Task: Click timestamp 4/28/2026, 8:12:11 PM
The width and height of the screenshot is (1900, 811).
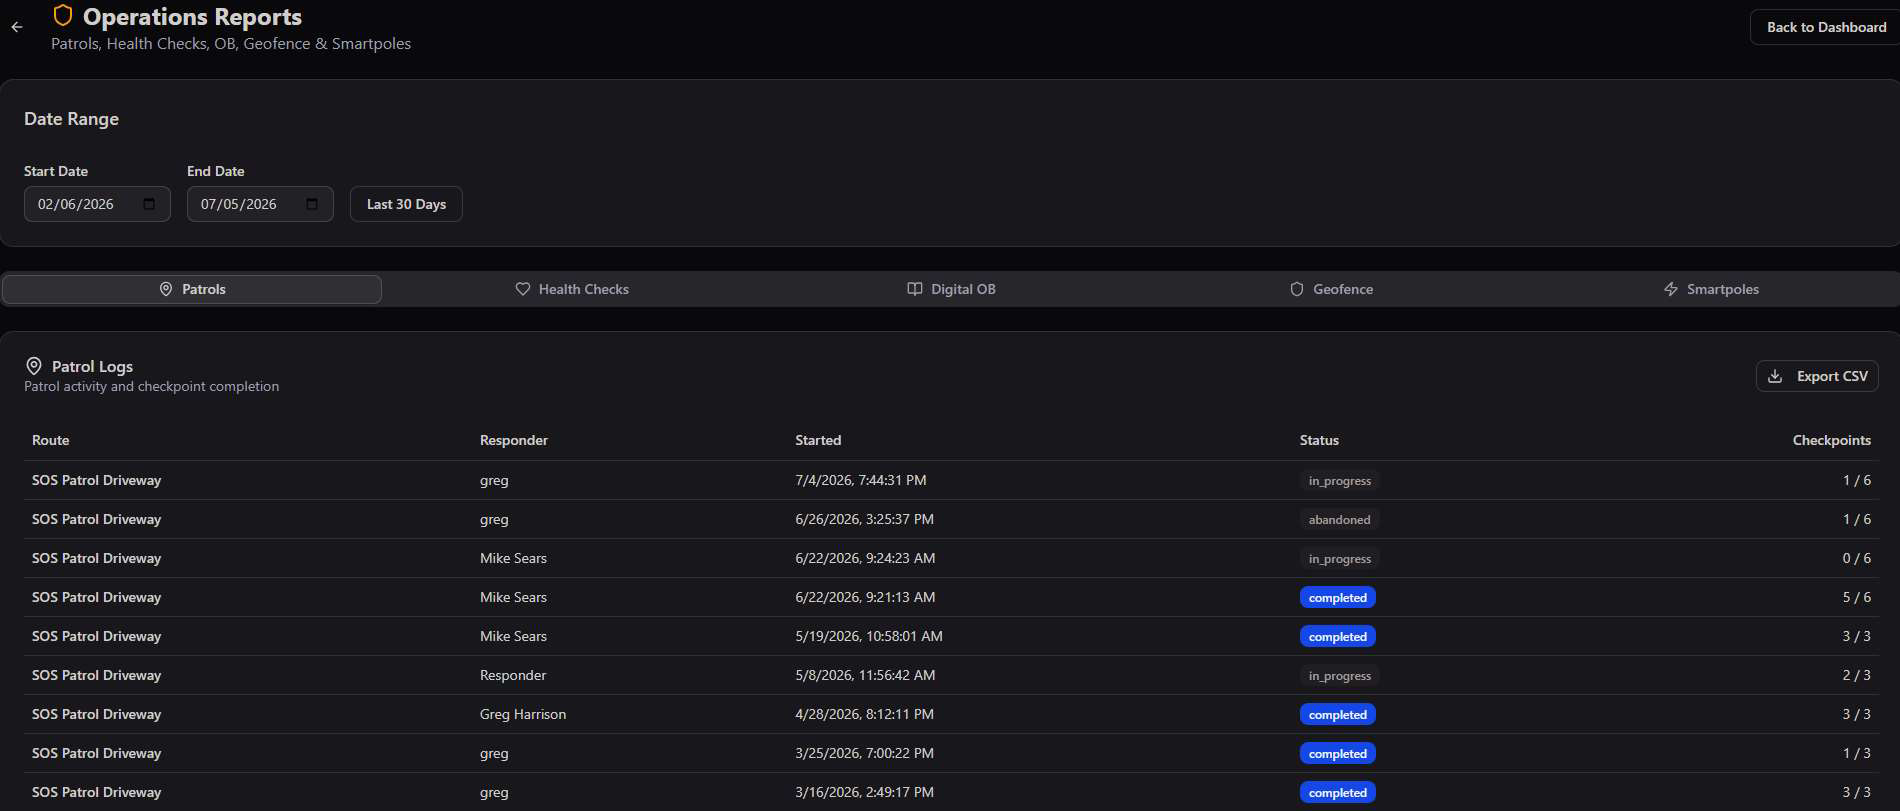Action: point(864,714)
